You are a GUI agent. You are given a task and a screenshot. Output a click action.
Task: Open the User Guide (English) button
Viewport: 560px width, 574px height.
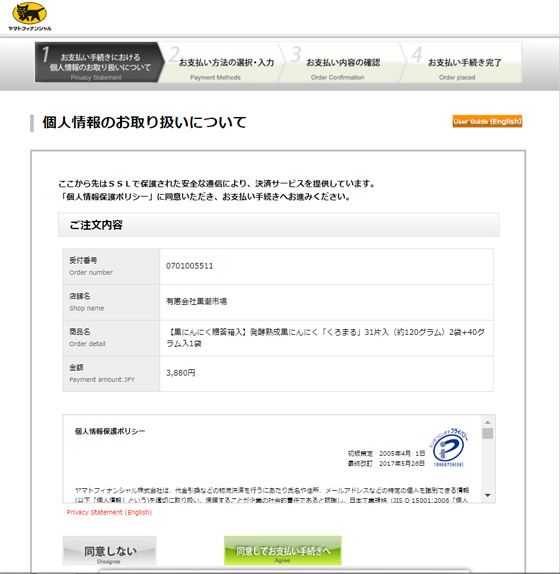coord(487,122)
